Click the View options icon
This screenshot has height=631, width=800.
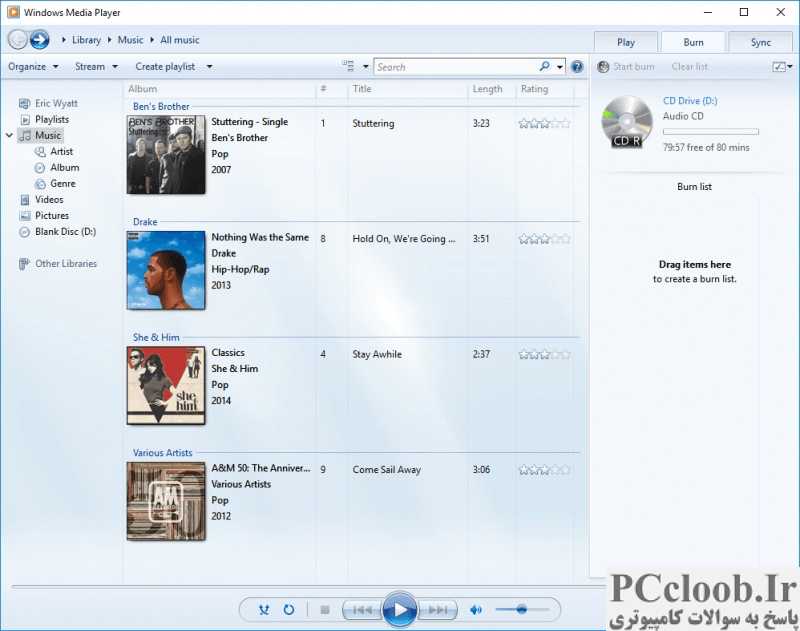[348, 66]
